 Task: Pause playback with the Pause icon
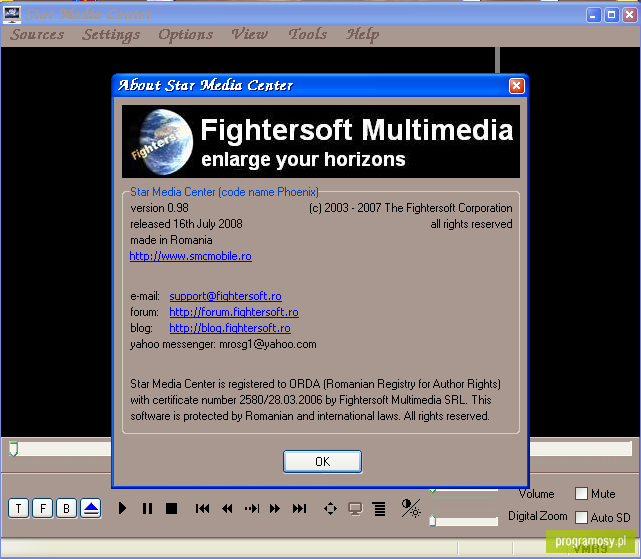[147, 508]
